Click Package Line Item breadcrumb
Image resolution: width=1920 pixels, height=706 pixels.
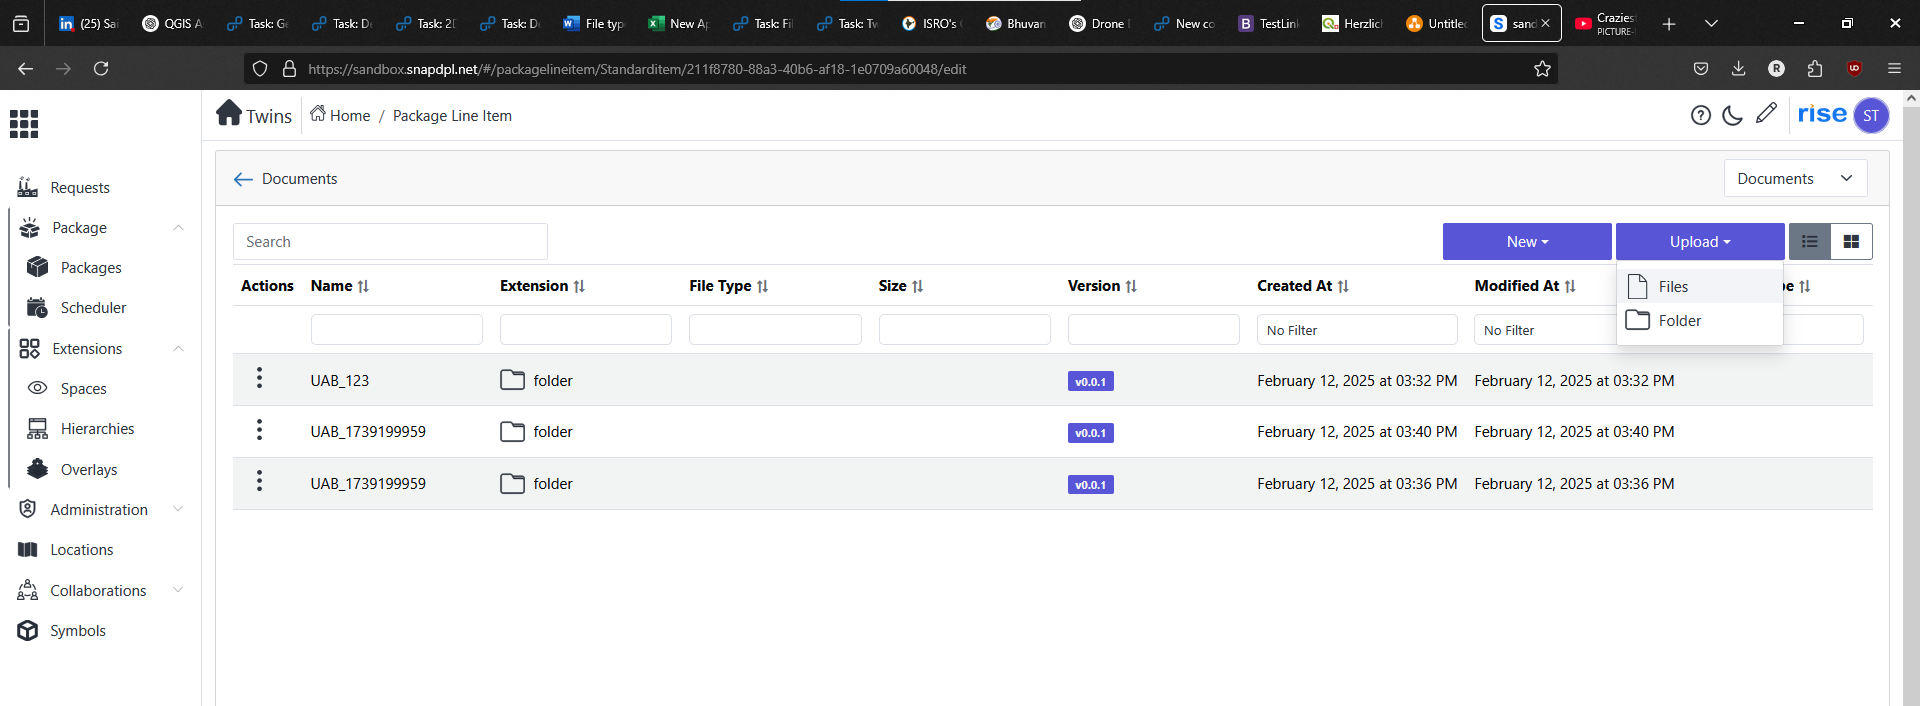[x=452, y=116]
